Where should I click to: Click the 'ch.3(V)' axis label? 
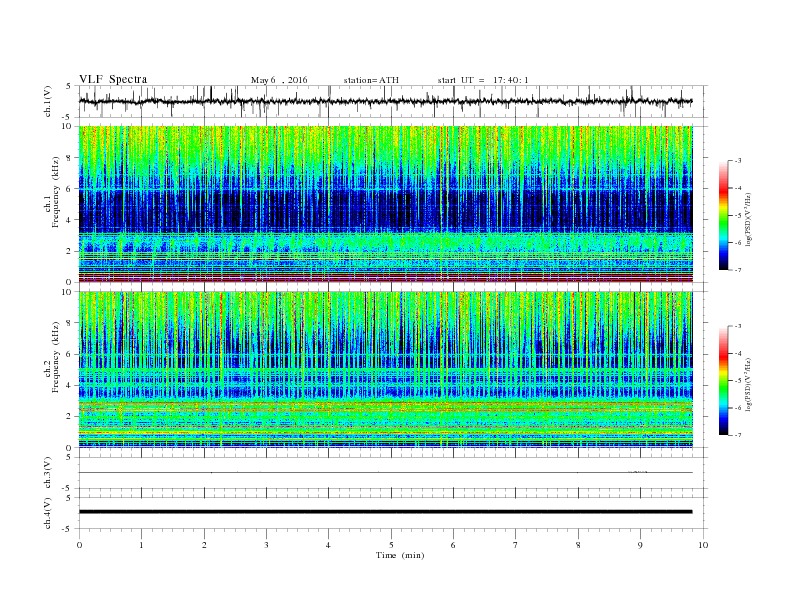[x=48, y=473]
